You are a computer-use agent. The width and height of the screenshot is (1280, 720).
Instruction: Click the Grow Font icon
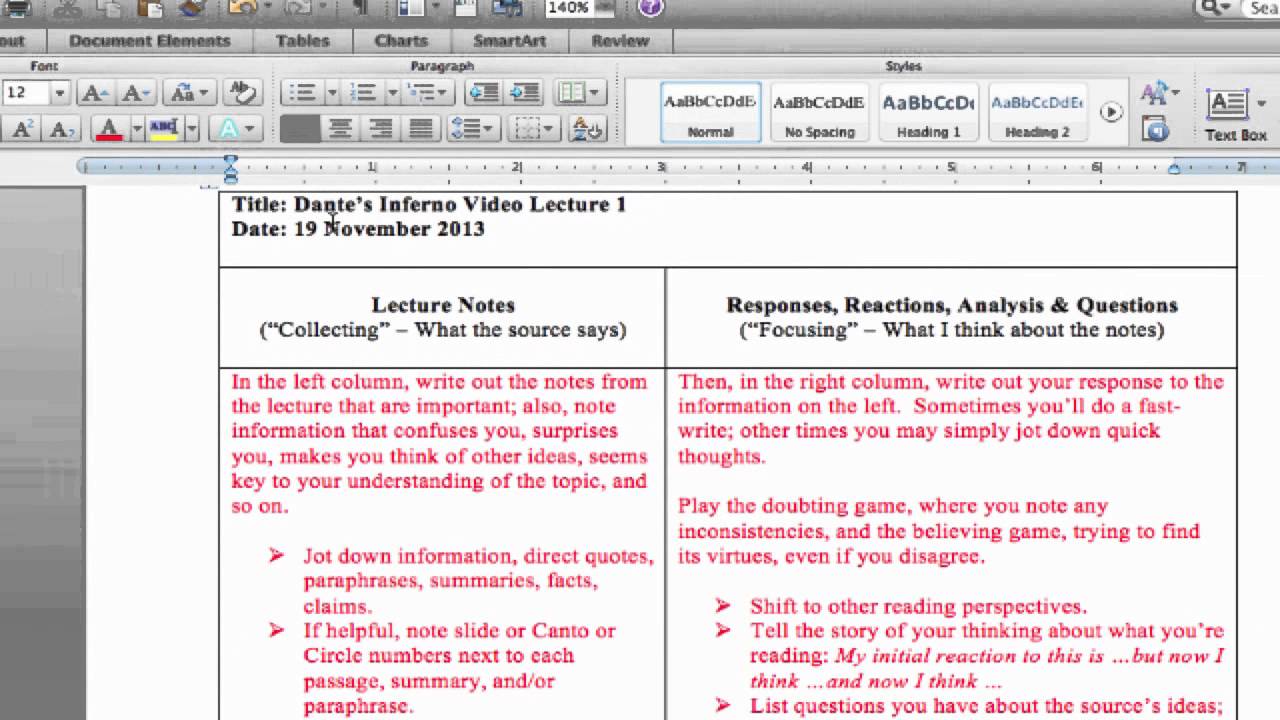[x=93, y=93]
